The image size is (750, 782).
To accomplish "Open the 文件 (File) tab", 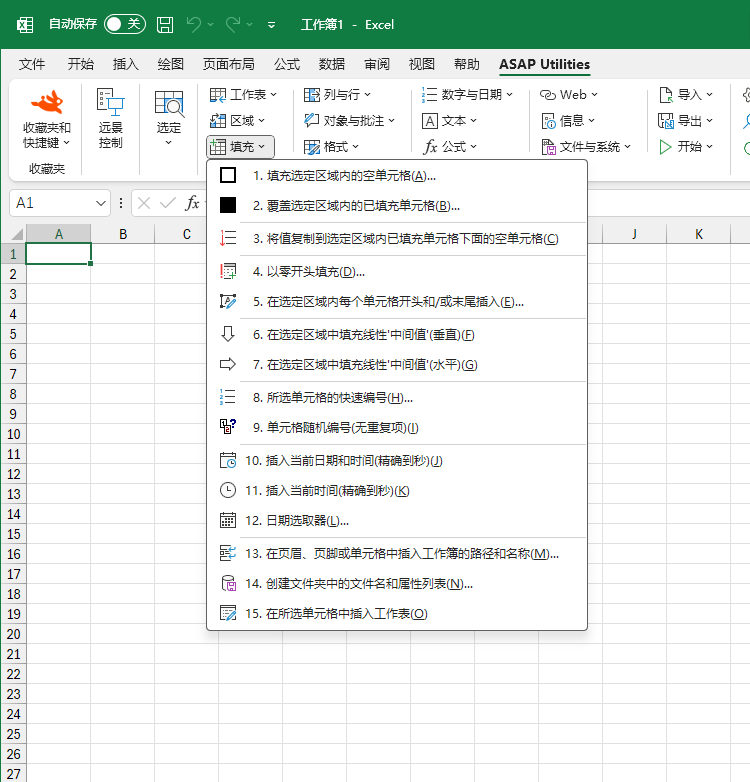I will [32, 64].
